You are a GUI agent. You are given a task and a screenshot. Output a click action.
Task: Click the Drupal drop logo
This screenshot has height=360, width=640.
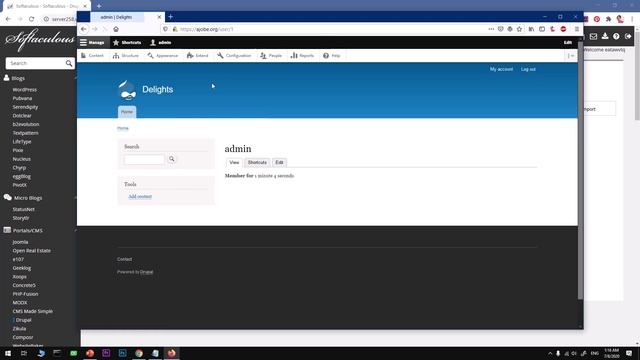pos(127,90)
